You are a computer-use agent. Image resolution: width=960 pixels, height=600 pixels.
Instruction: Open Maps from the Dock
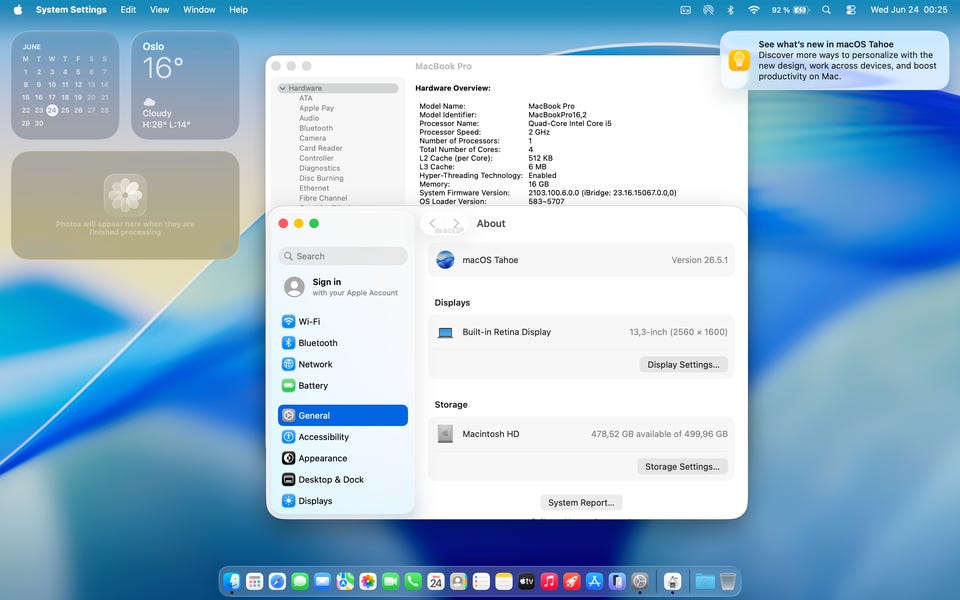tap(345, 581)
